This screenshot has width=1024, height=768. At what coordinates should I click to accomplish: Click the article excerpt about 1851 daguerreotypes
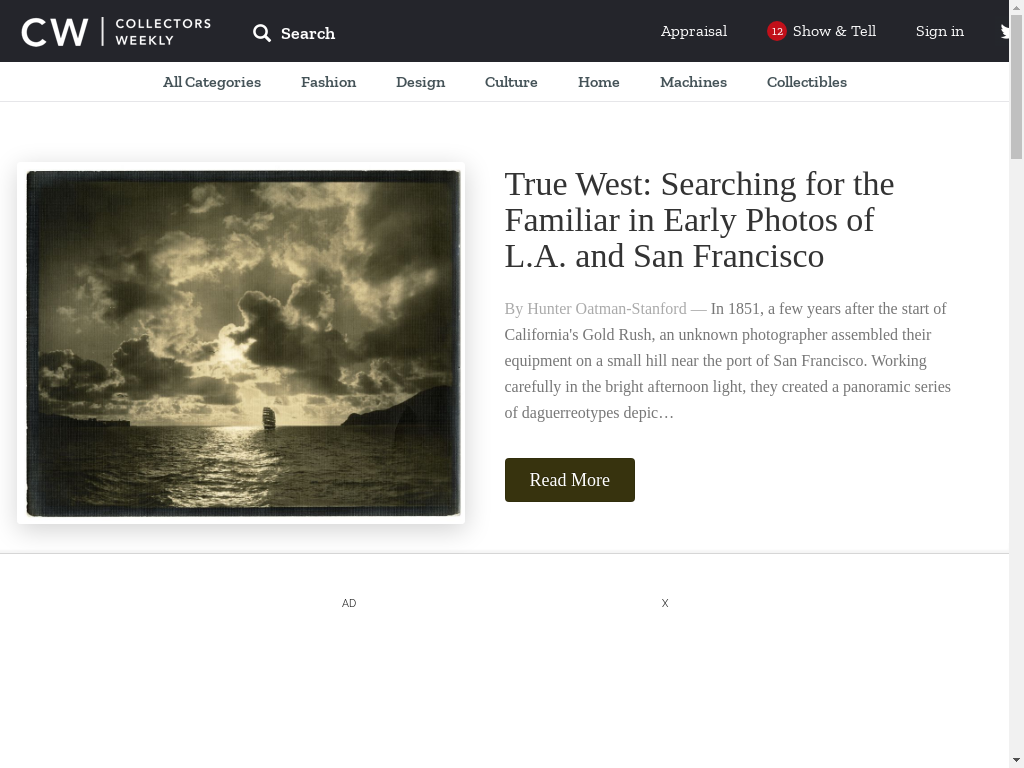pyautogui.click(x=728, y=360)
